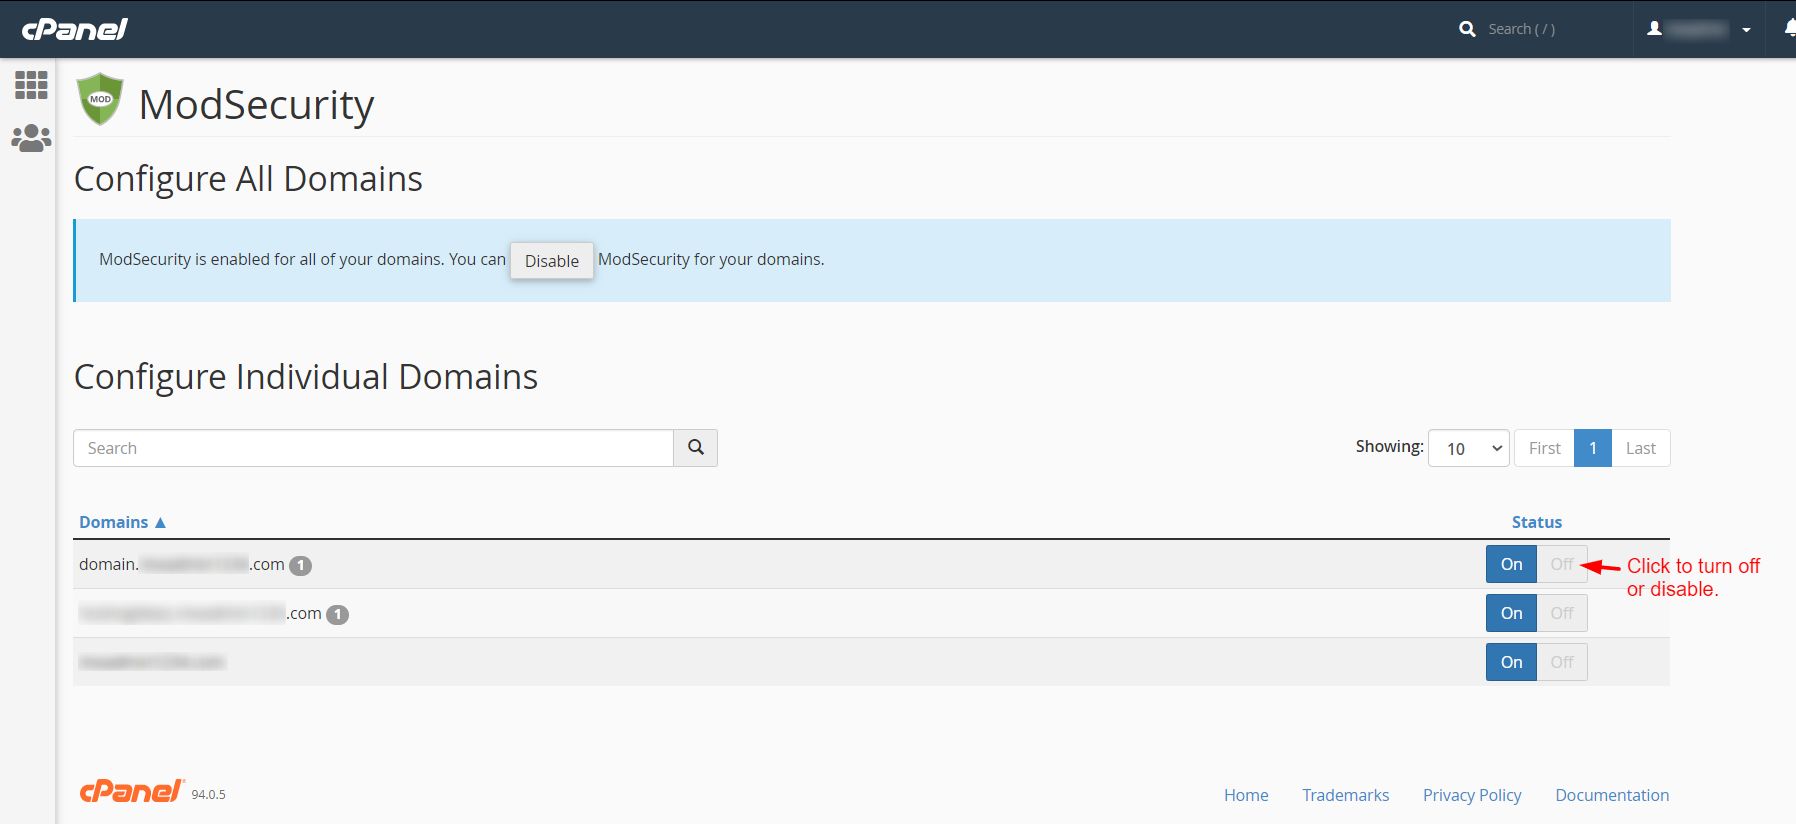
Task: Click the ModSecurity page title
Action: [256, 104]
